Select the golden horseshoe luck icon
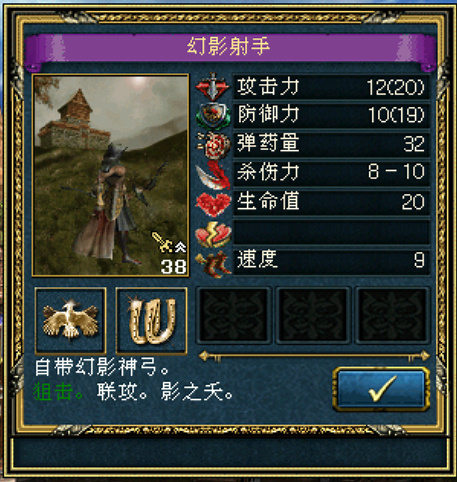 [x=151, y=320]
